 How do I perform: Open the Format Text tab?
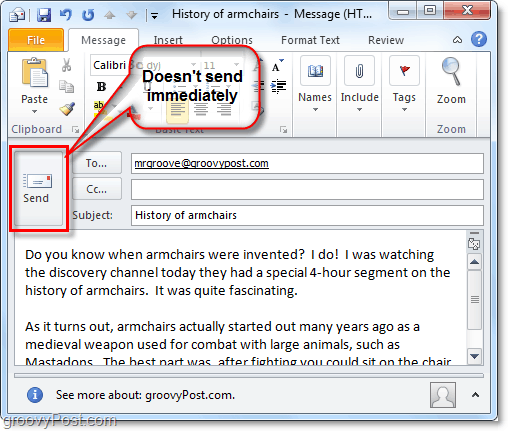coord(310,40)
